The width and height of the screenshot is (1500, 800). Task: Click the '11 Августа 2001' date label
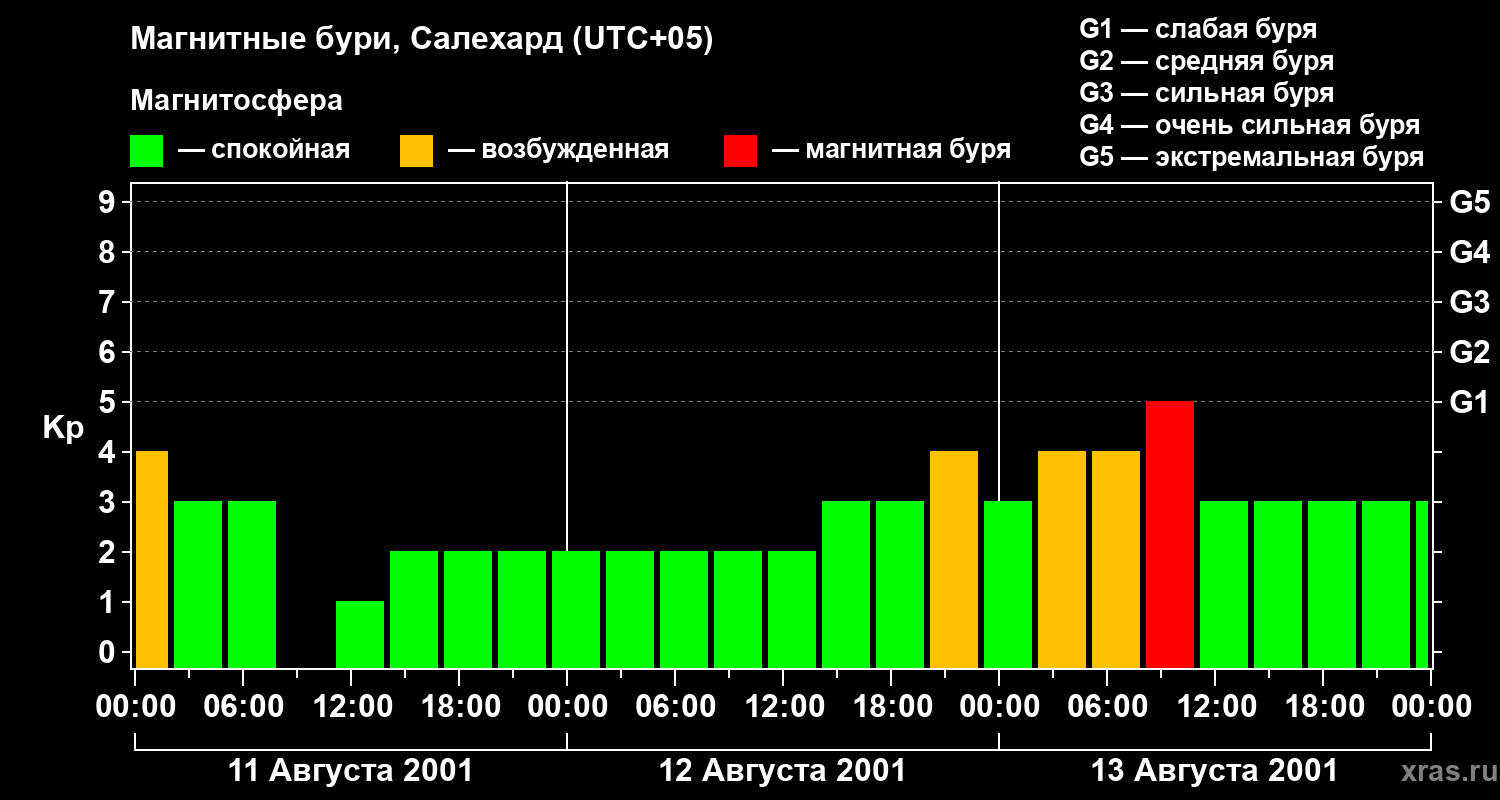351,771
